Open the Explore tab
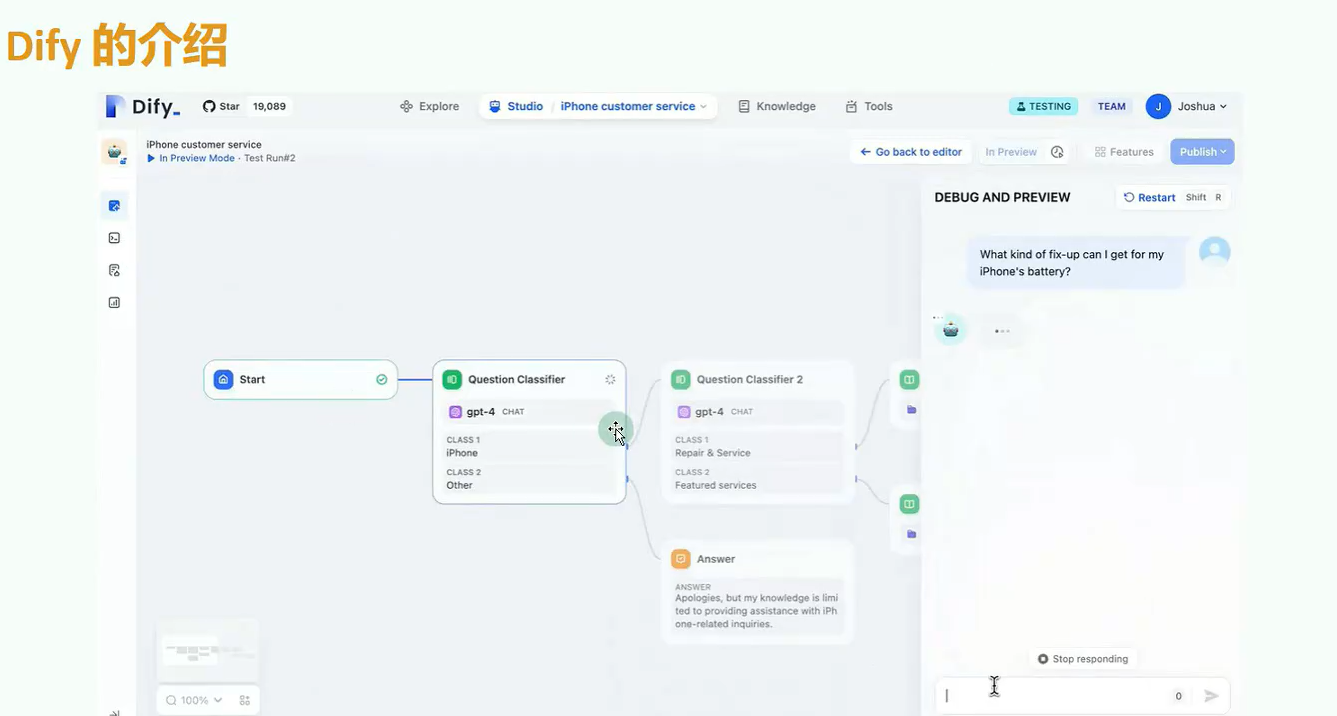Image resolution: width=1337 pixels, height=716 pixels. tap(429, 106)
